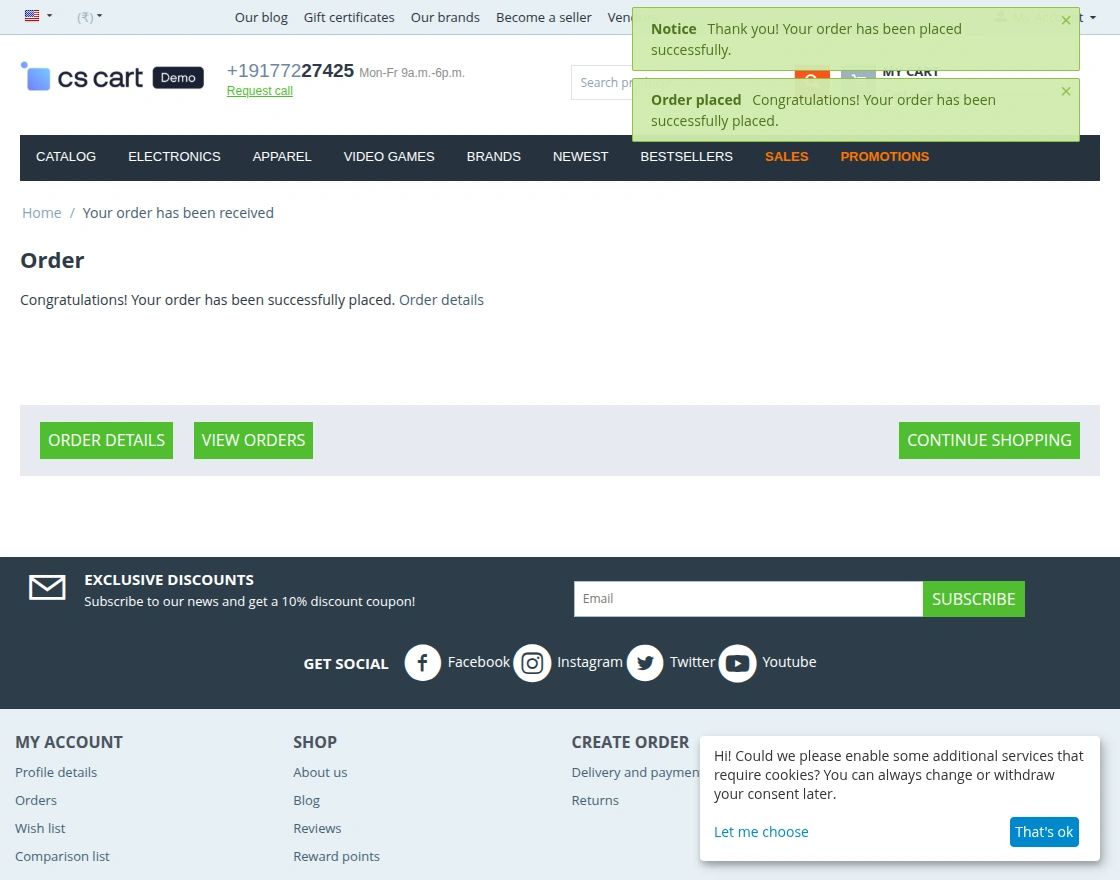Click the envelope discounts icon
This screenshot has height=880, width=1120.
pyautogui.click(x=47, y=587)
